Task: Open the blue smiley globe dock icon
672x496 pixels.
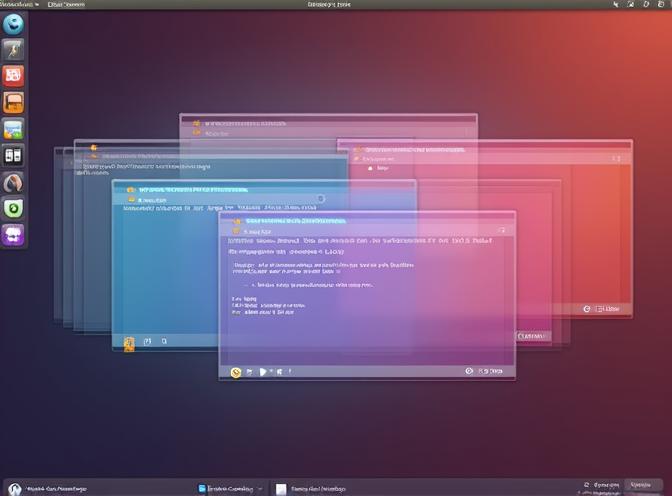Action: coord(15,23)
